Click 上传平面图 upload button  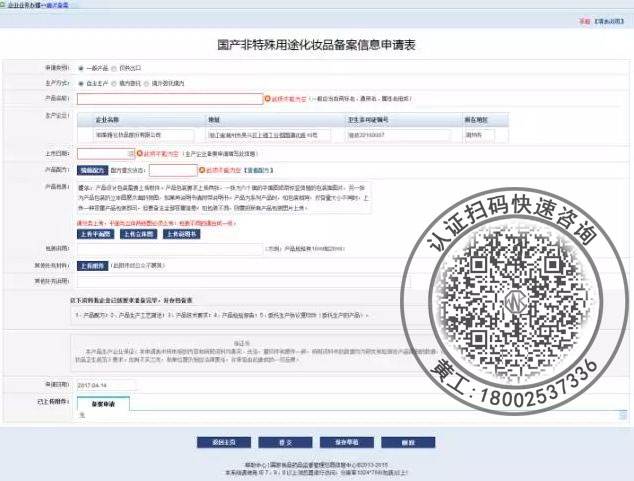tap(95, 234)
